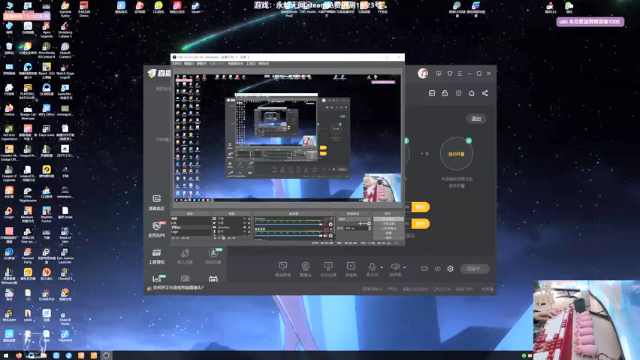This screenshot has width=640, height=360.
Task: Click the screen capture source icon in streaming toolbar
Action: [x=283, y=266]
